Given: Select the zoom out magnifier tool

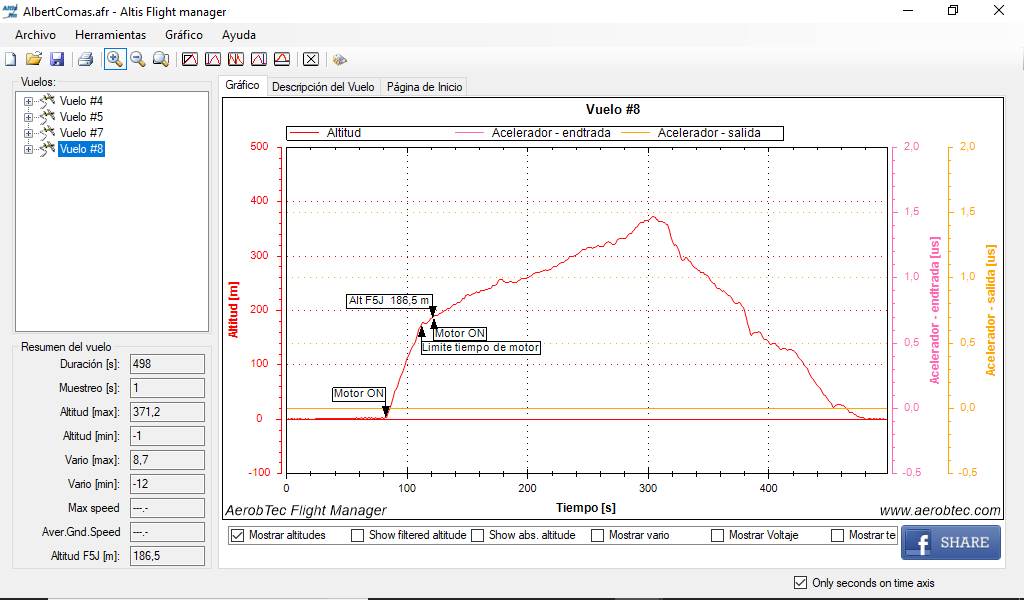Looking at the screenshot, I should click(138, 60).
